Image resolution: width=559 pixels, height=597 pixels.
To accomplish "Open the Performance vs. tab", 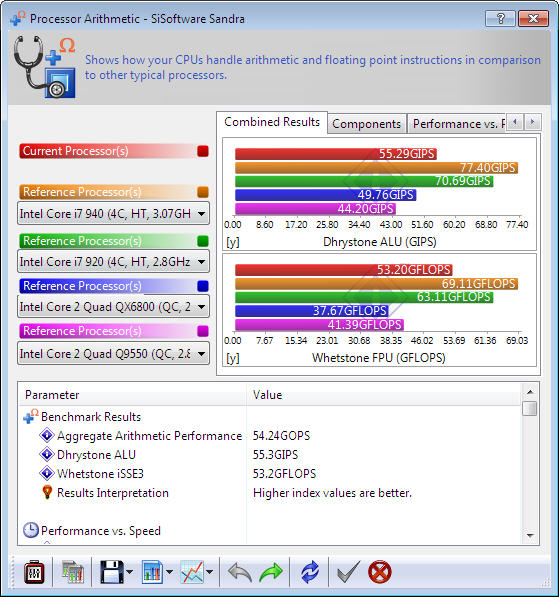I will point(457,124).
